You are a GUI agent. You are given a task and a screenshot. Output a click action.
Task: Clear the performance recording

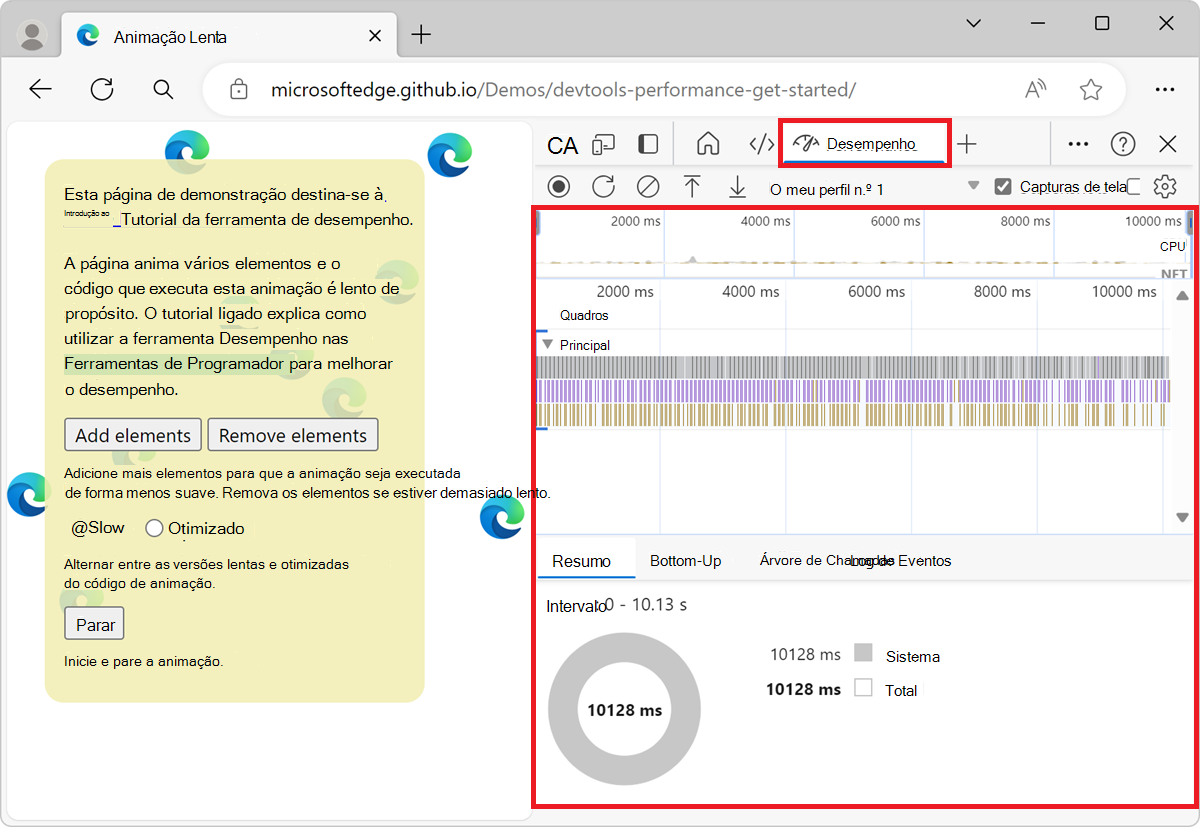click(x=648, y=186)
